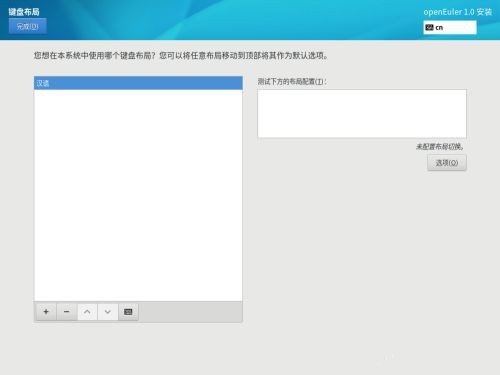Focus the layout test text box
500x375 pixels.
coord(362,113)
